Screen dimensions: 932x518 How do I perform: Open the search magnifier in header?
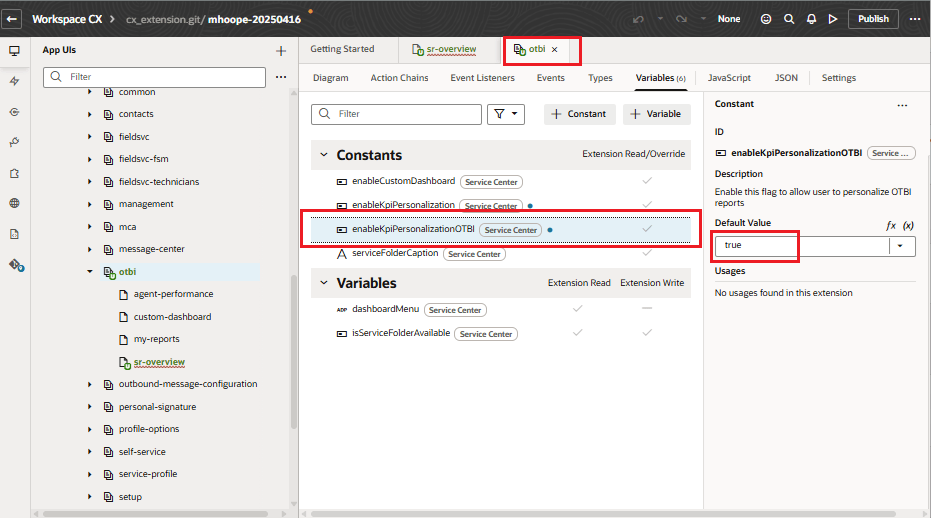point(789,19)
